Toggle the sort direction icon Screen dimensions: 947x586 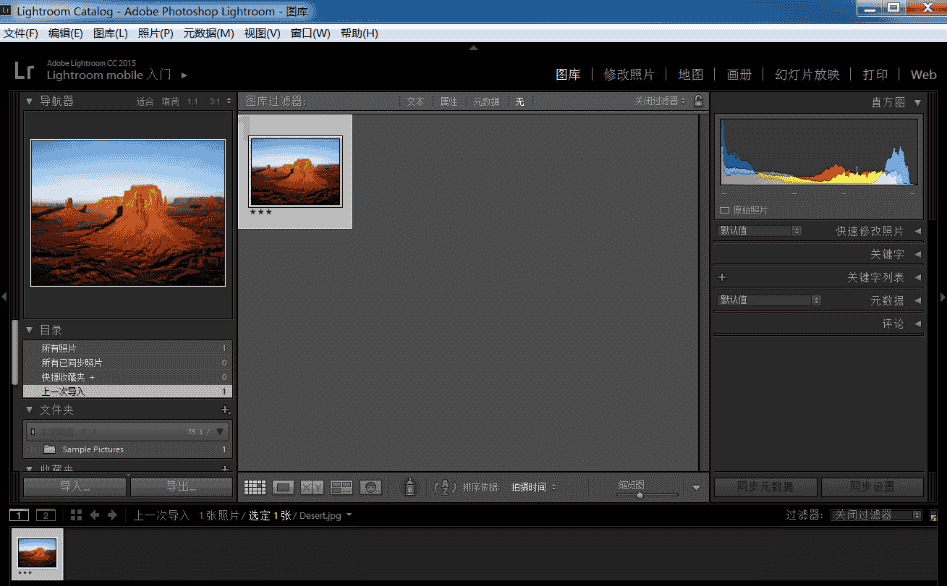pyautogui.click(x=444, y=487)
